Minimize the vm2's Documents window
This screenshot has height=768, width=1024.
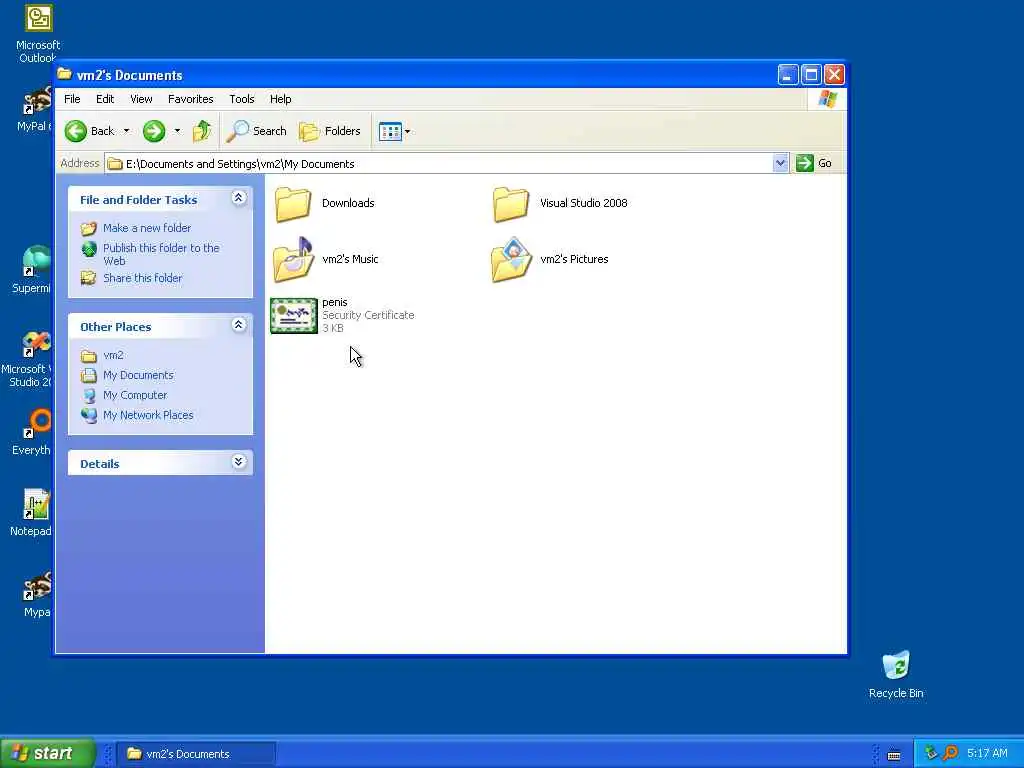coord(788,75)
